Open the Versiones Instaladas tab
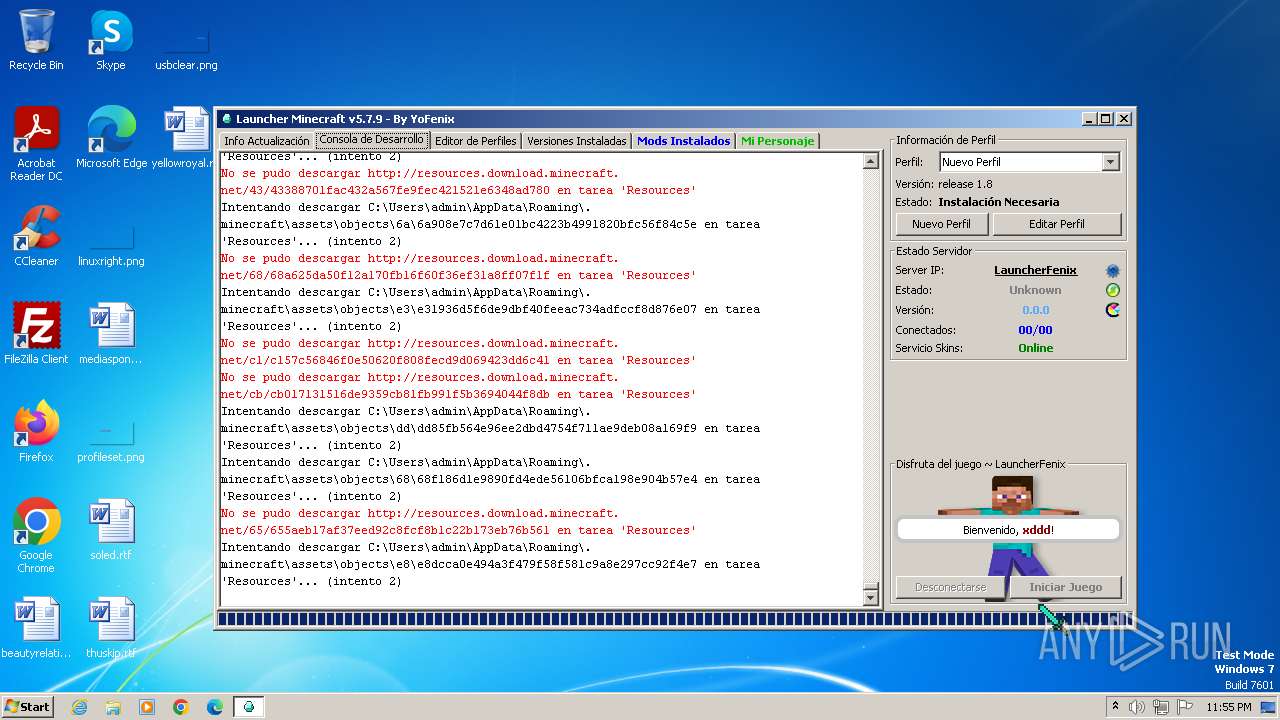1280x720 pixels. 577,141
